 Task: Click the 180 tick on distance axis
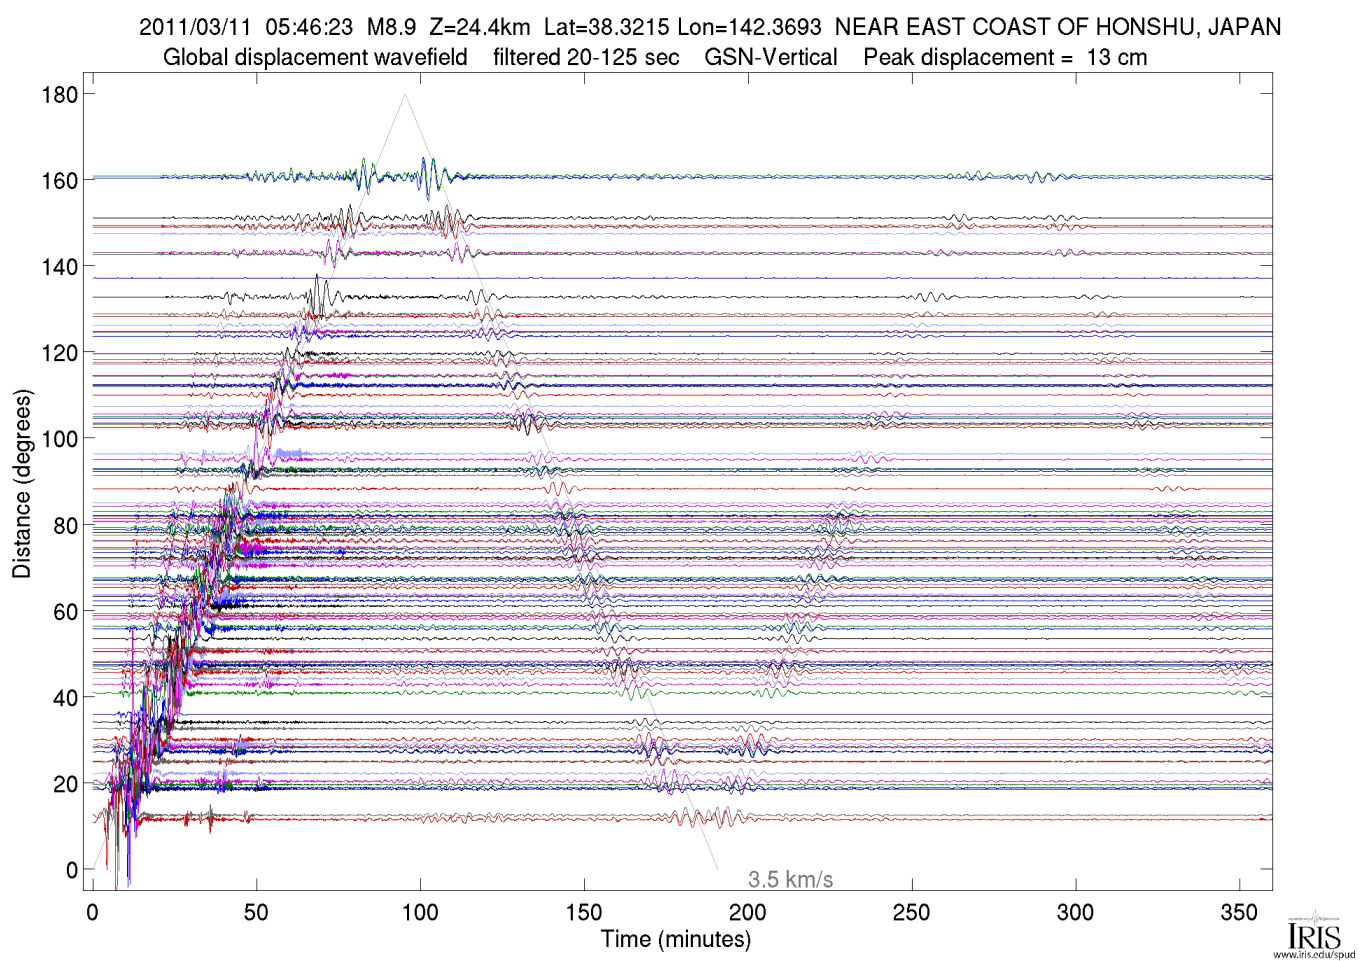[x=60, y=95]
